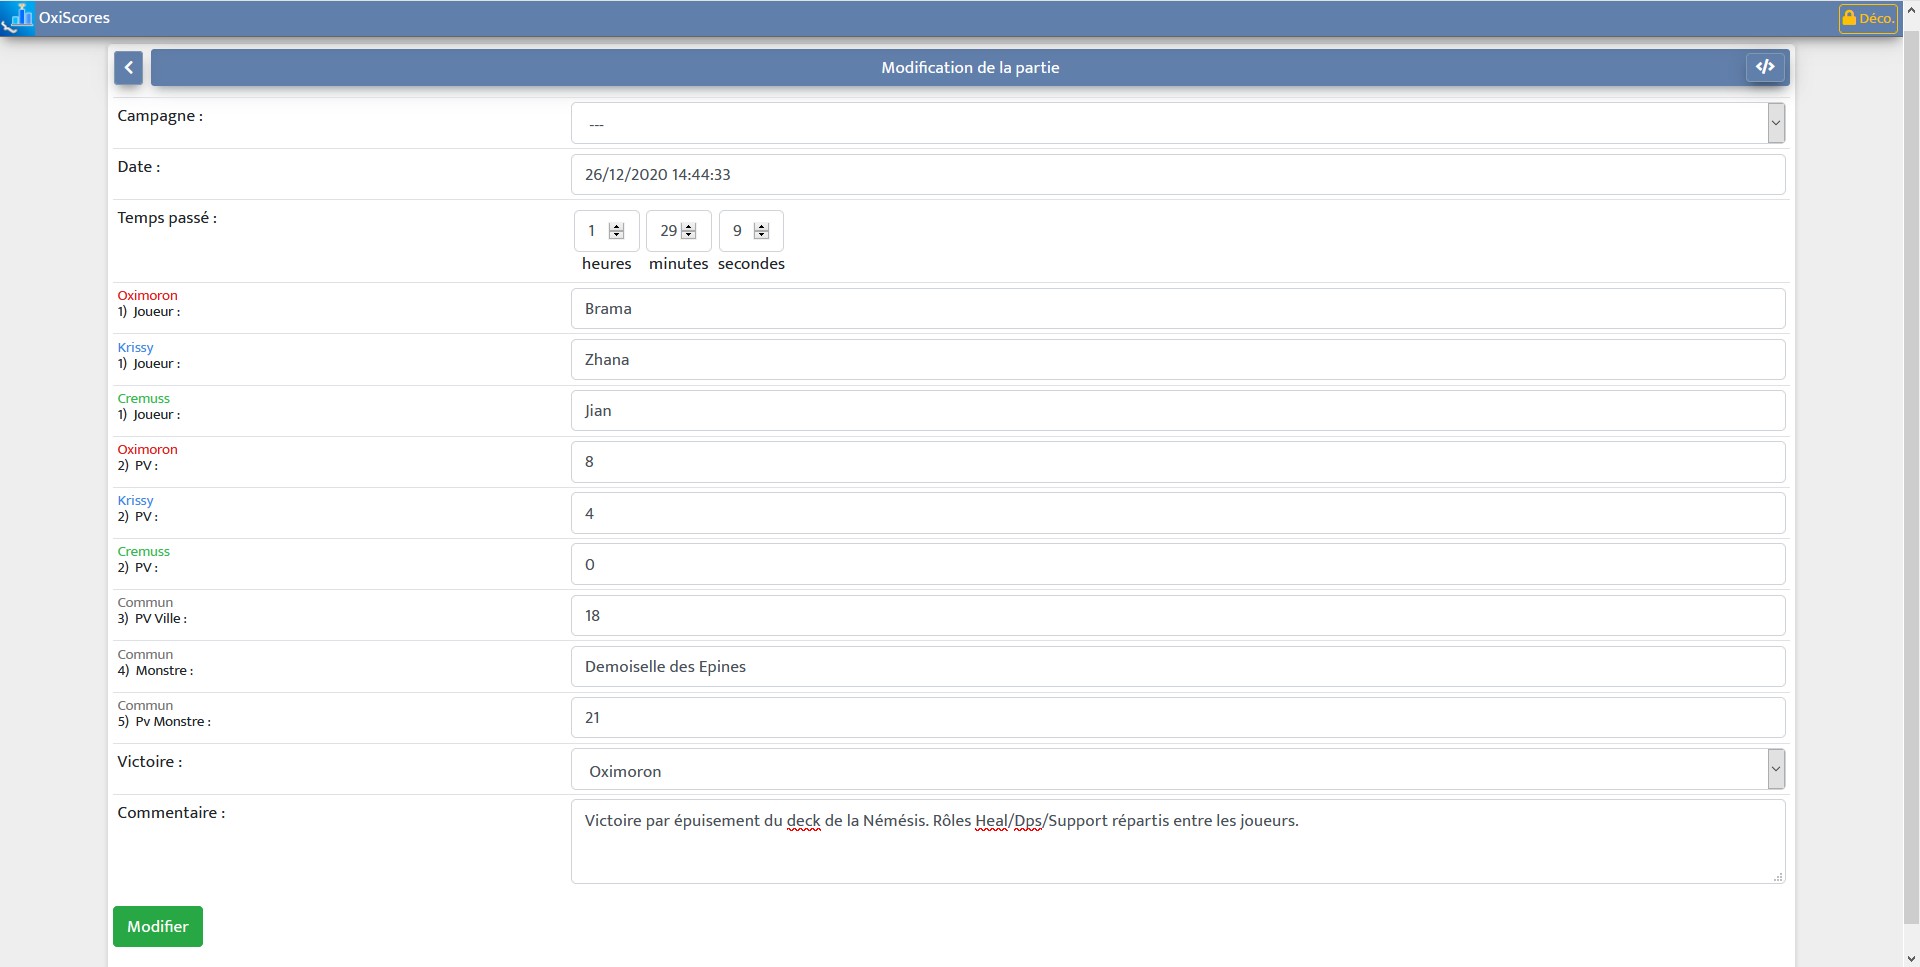
Task: Click the OxiScores title text
Action: click(74, 18)
